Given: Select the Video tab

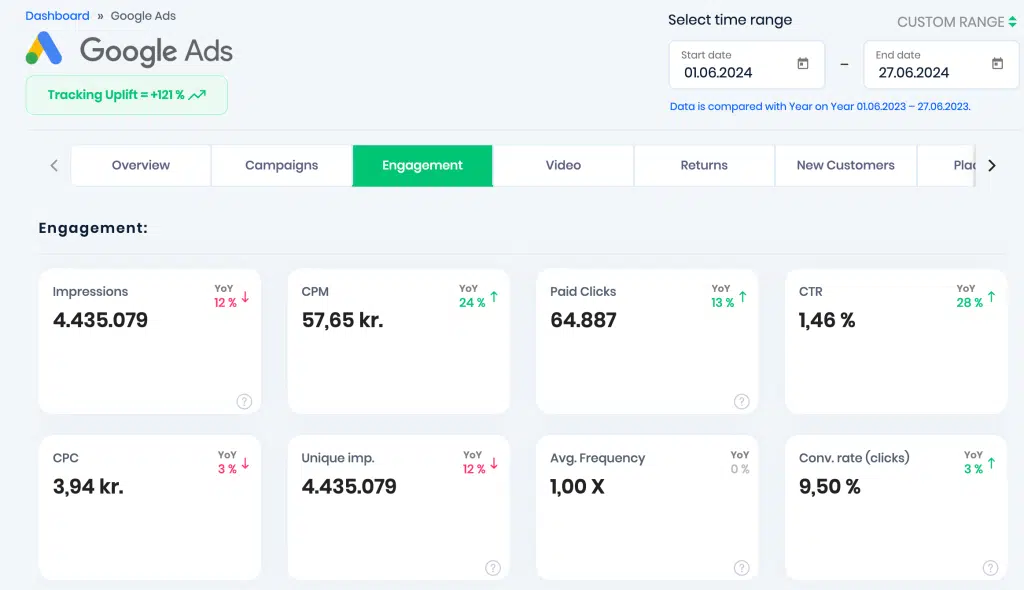Looking at the screenshot, I should (563, 165).
